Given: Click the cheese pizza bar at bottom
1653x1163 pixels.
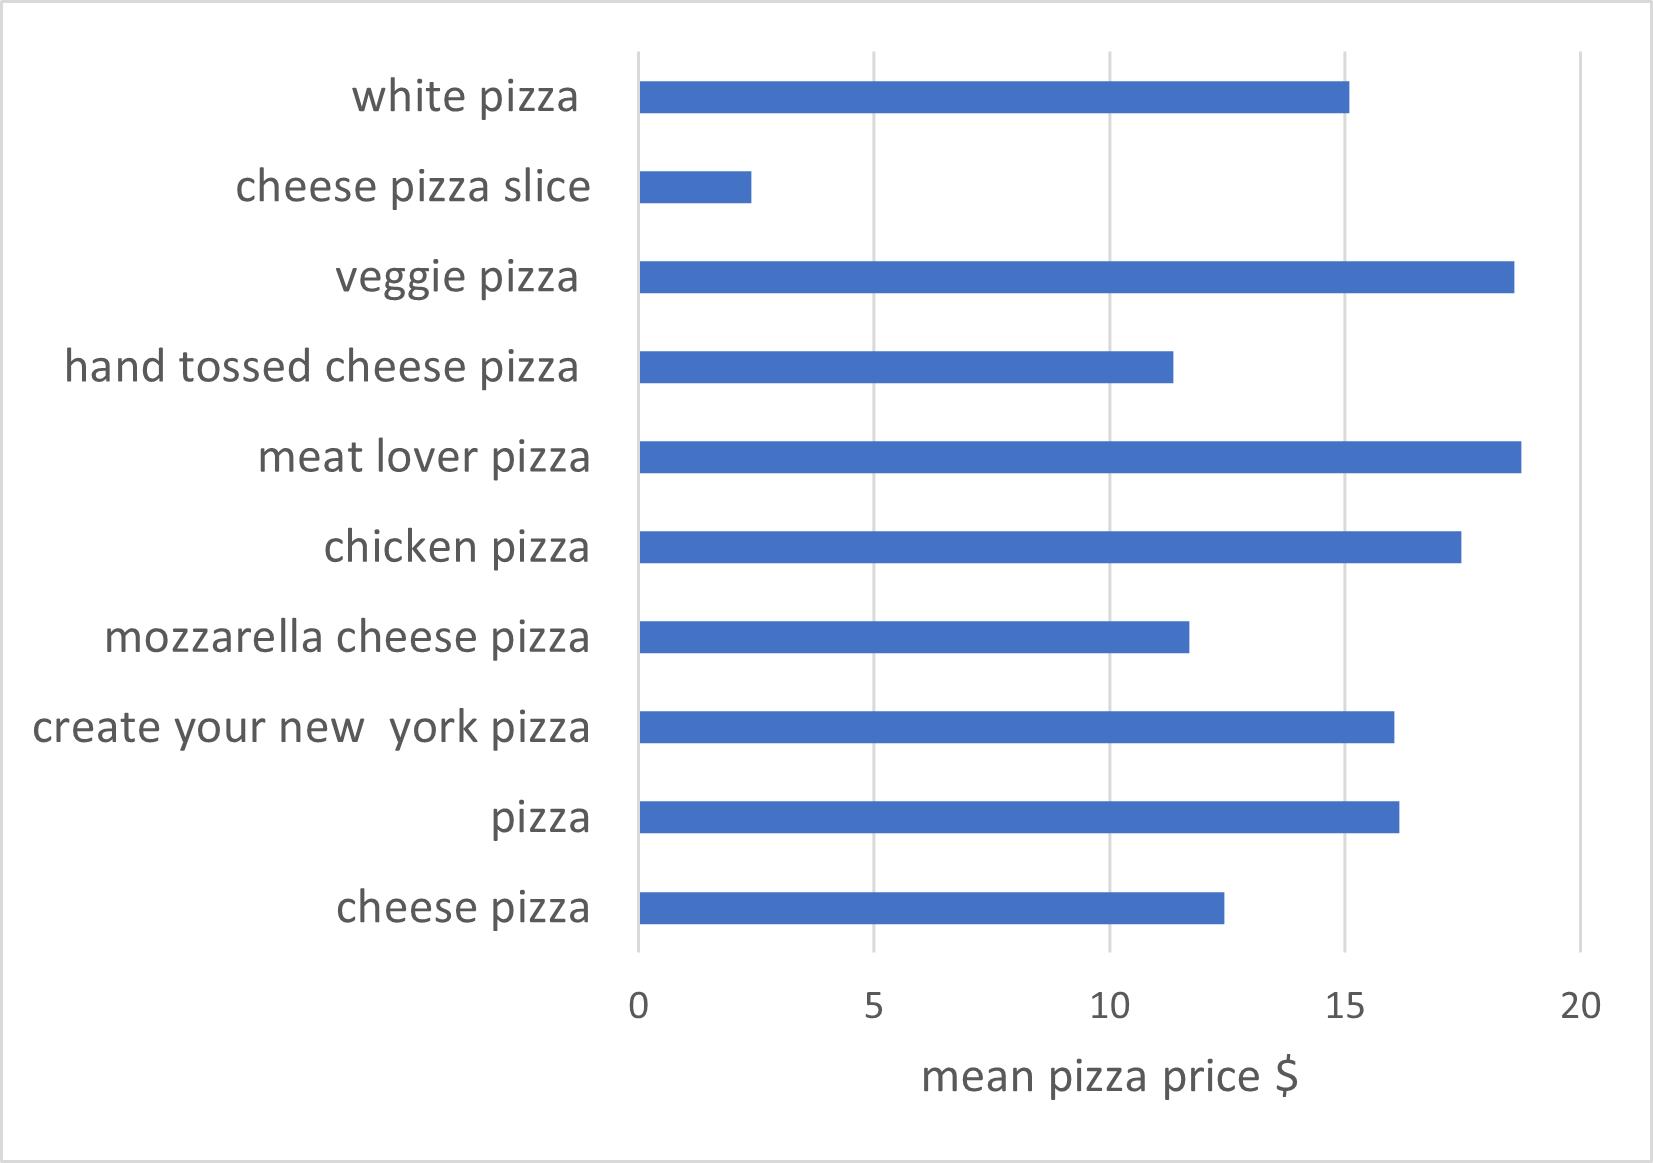Looking at the screenshot, I should click(x=932, y=908).
